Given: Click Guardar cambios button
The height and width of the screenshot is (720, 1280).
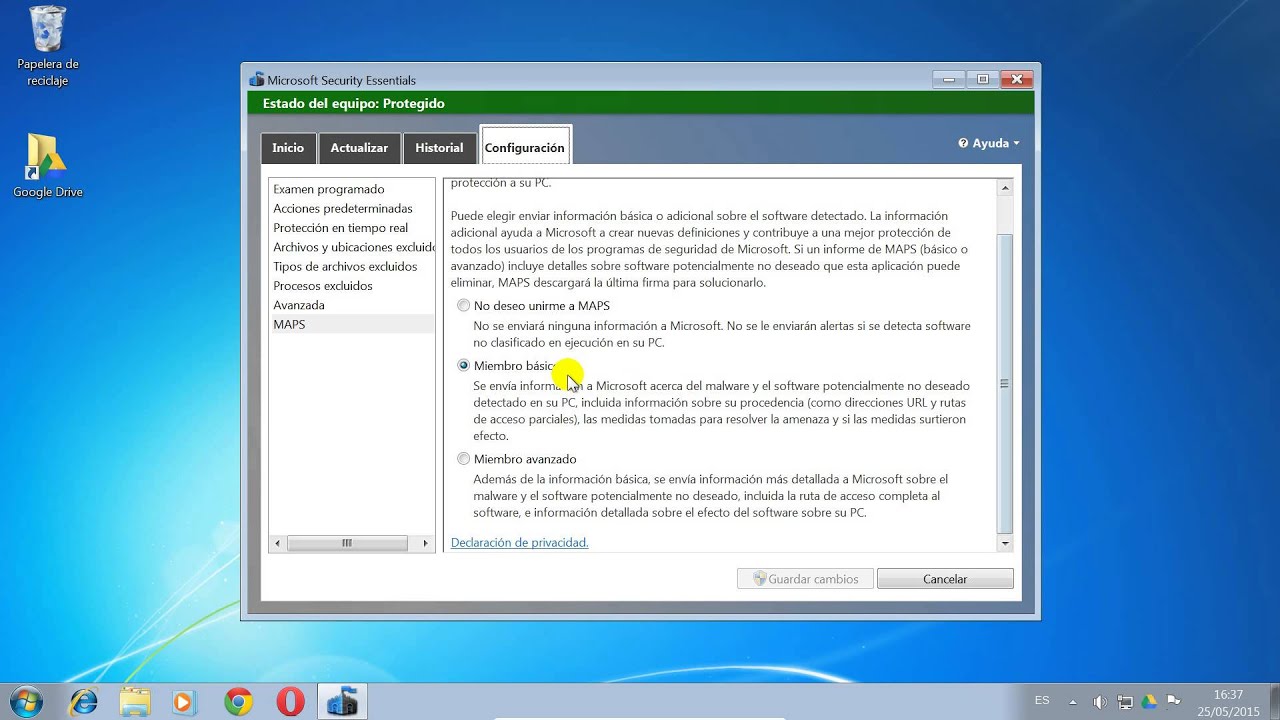Looking at the screenshot, I should pos(805,579).
